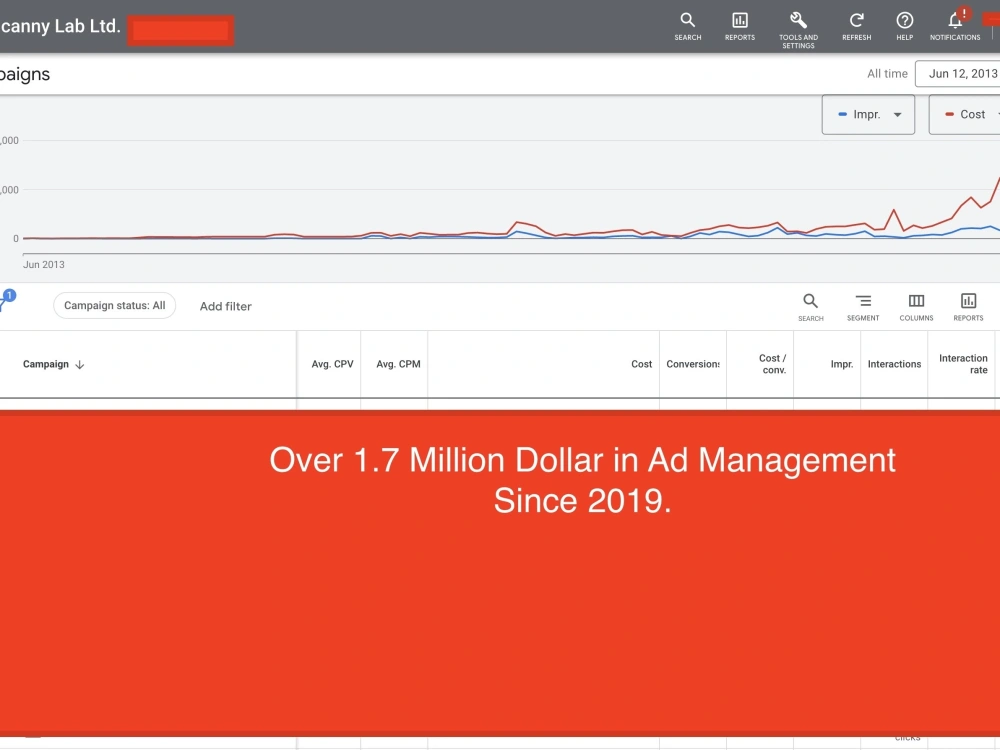Screen dimensions: 1000x750
Task: Open table Reports icon
Action: [968, 307]
